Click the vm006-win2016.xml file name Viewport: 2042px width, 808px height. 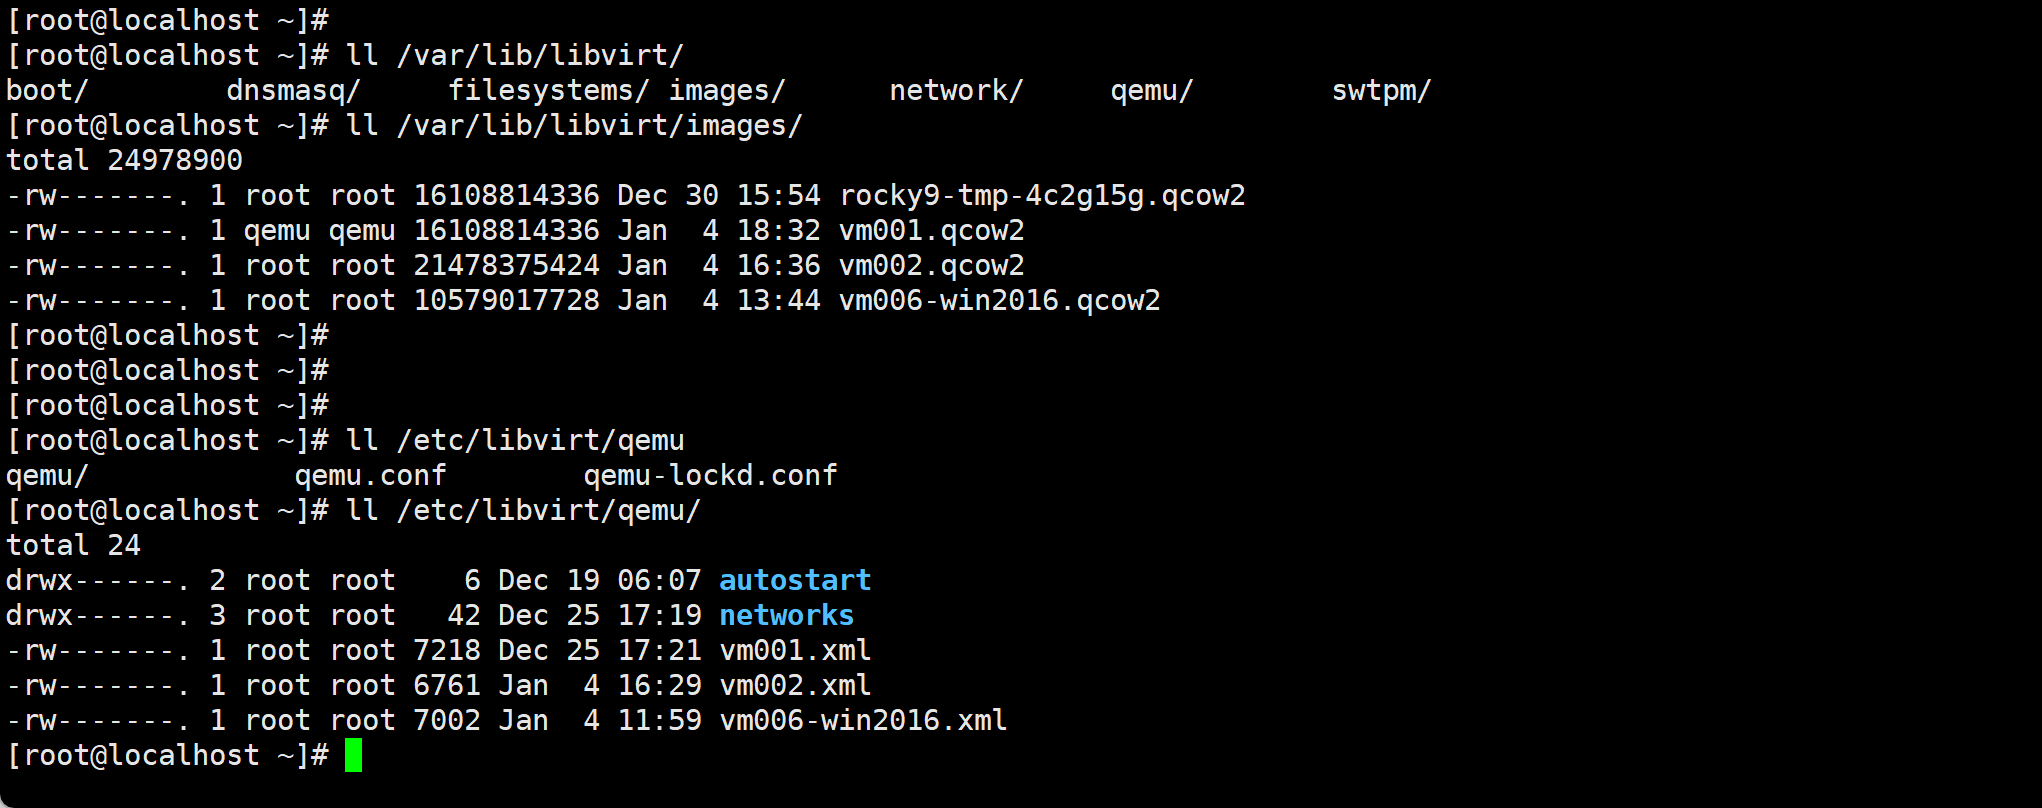coord(863,721)
